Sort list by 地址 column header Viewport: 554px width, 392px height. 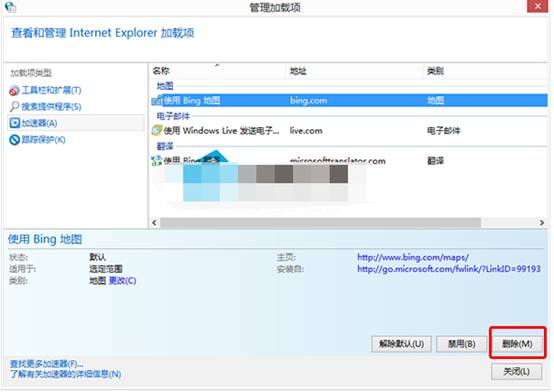click(298, 71)
